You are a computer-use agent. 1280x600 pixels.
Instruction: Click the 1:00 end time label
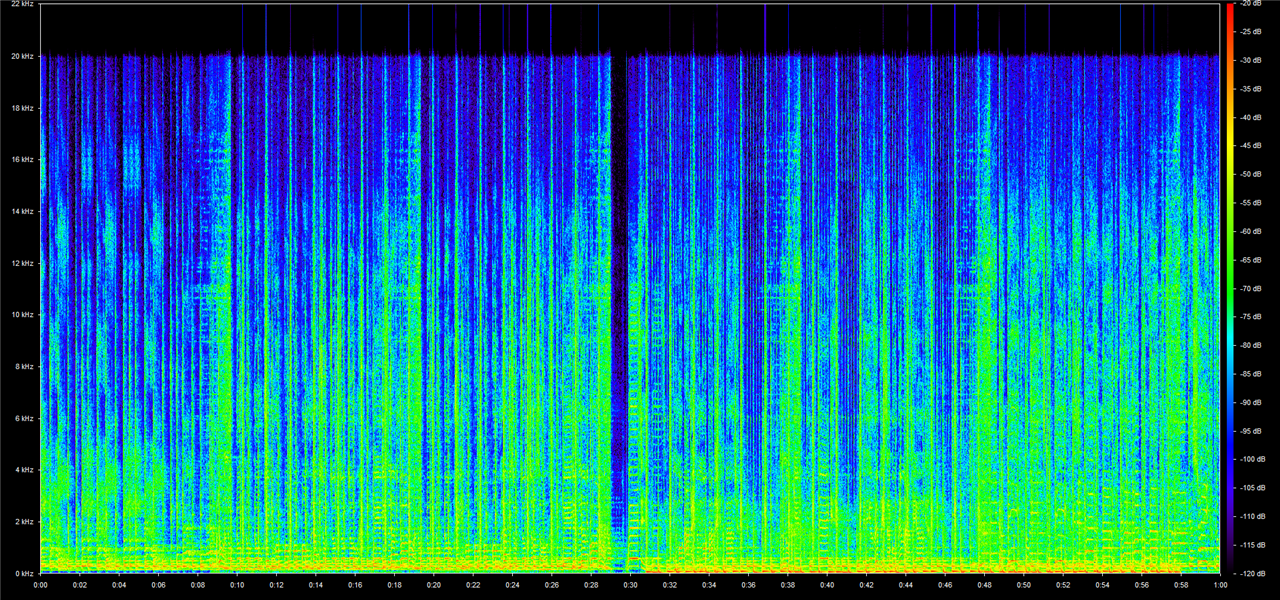[1220, 584]
